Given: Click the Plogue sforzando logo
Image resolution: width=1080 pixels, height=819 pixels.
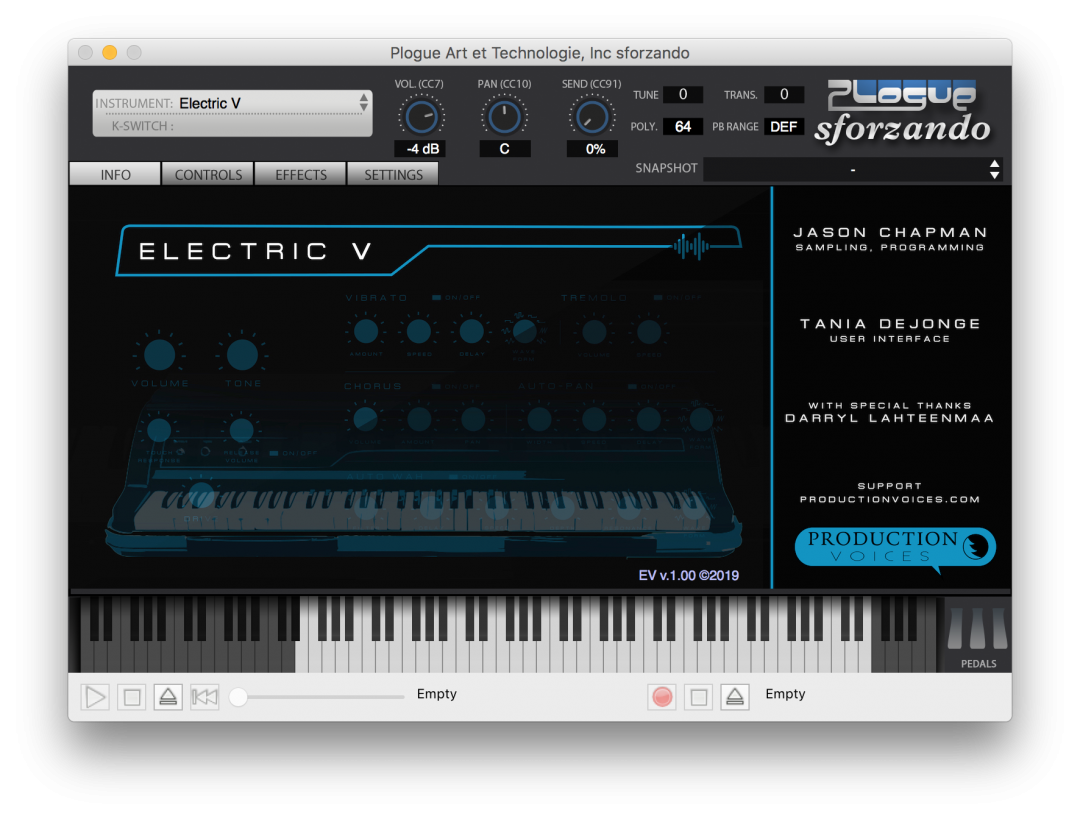Looking at the screenshot, I should click(903, 112).
